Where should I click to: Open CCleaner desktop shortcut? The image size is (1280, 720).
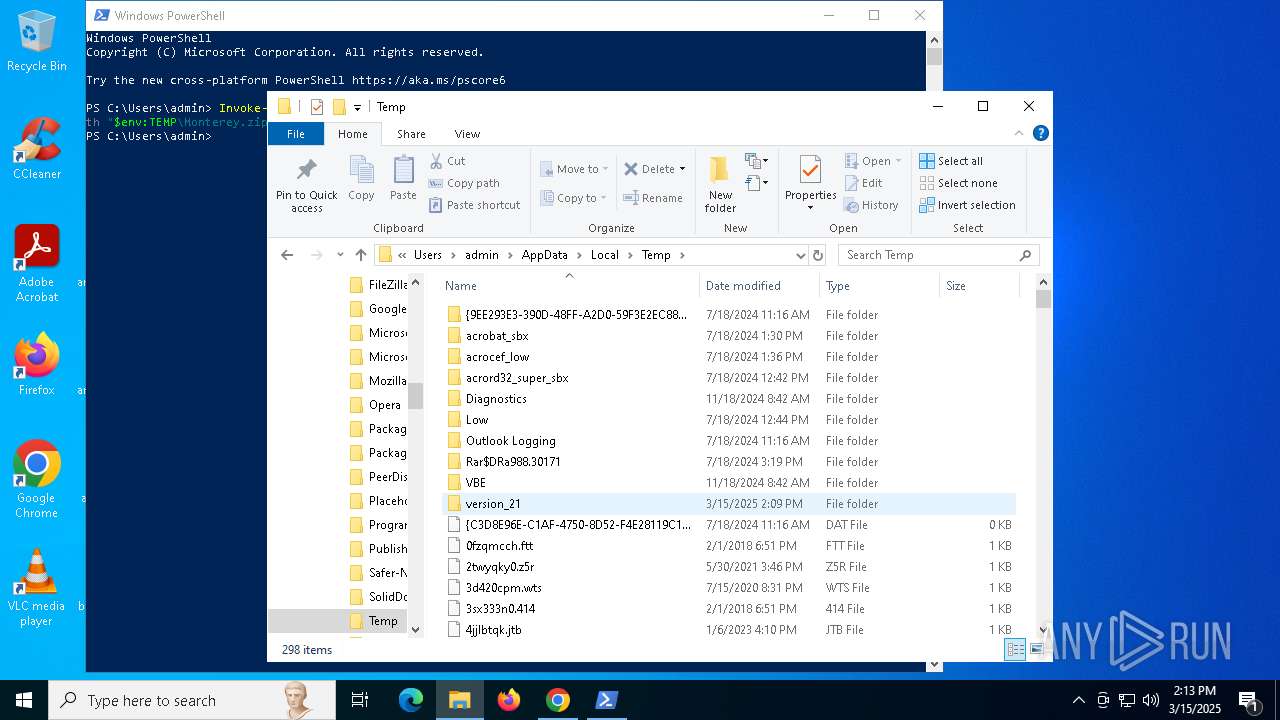tap(37, 148)
